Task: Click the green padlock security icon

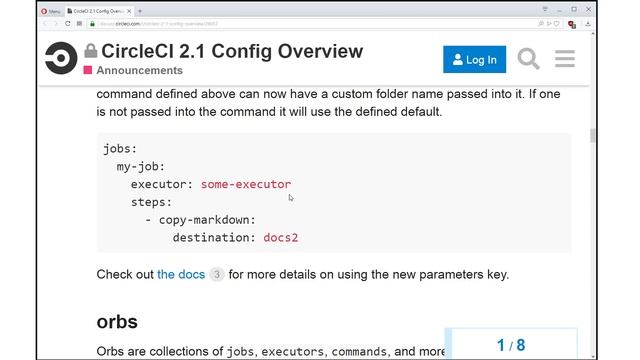Action: (x=92, y=24)
